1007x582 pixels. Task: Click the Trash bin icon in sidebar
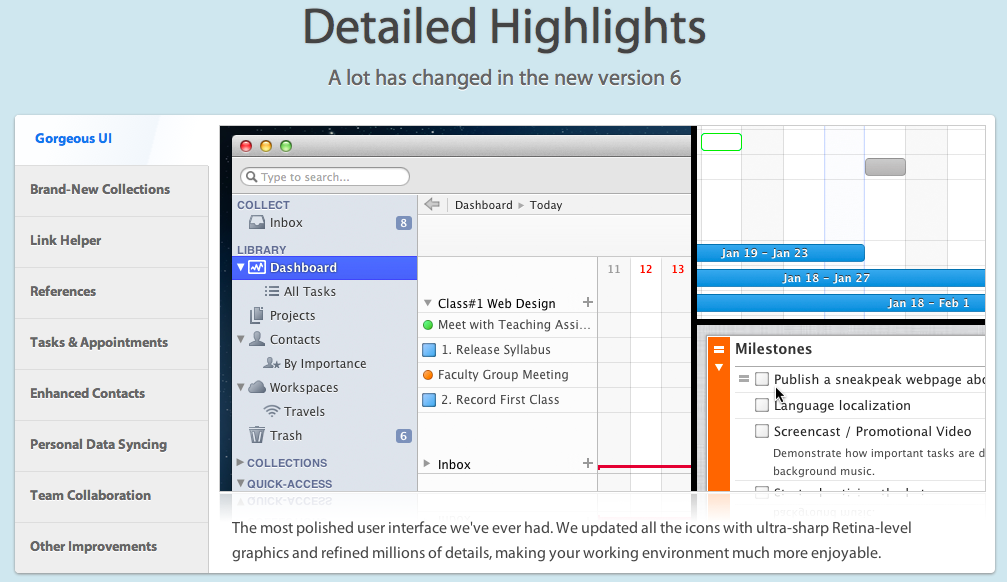coord(257,435)
